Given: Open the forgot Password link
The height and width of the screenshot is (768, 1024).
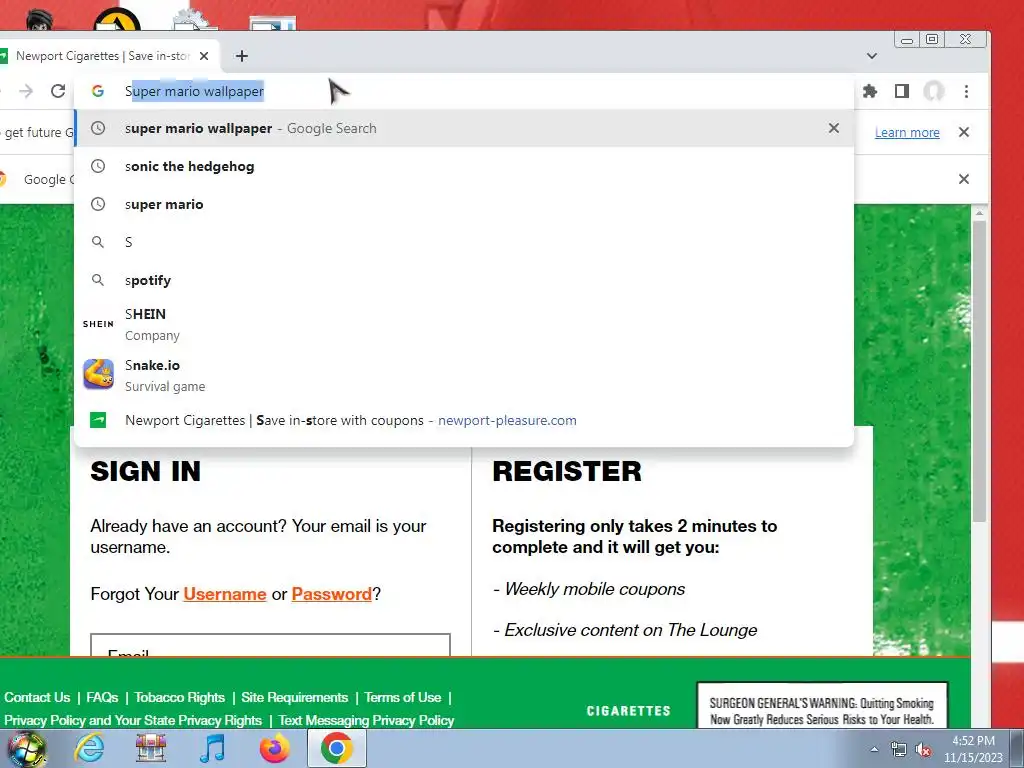Looking at the screenshot, I should 331,594.
